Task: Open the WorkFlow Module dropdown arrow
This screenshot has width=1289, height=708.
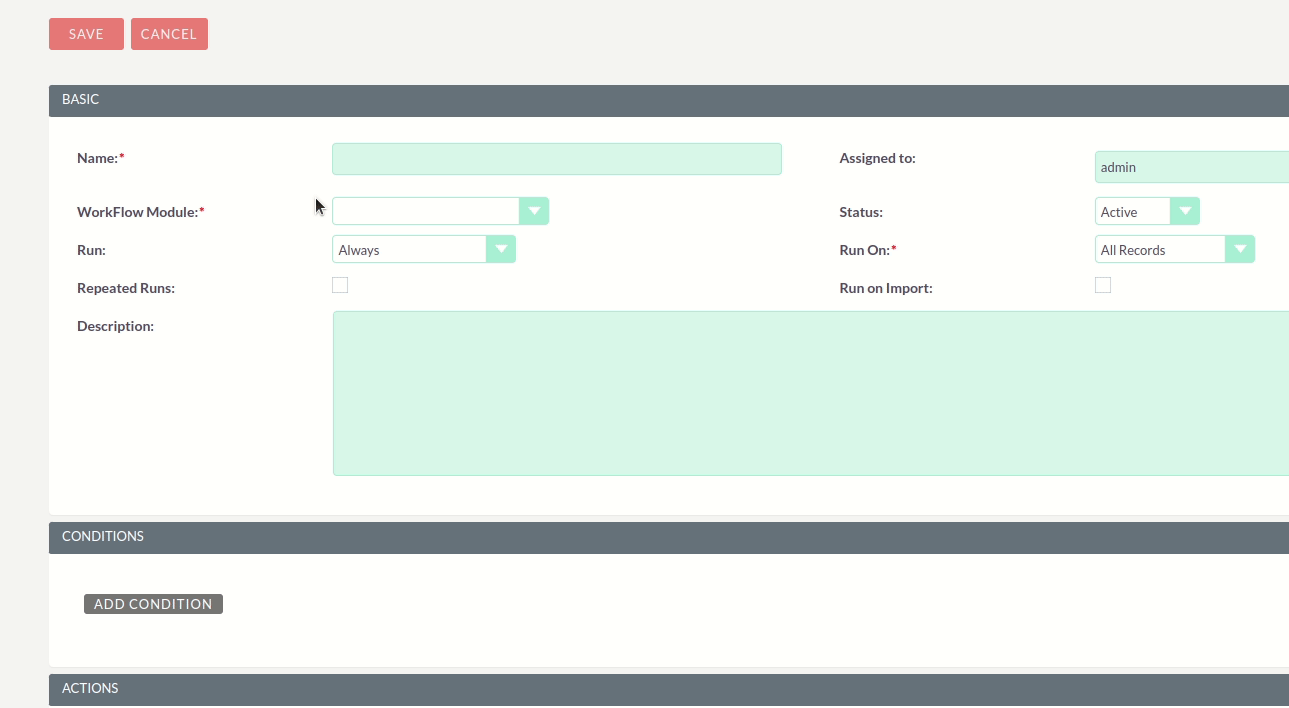Action: 534,211
